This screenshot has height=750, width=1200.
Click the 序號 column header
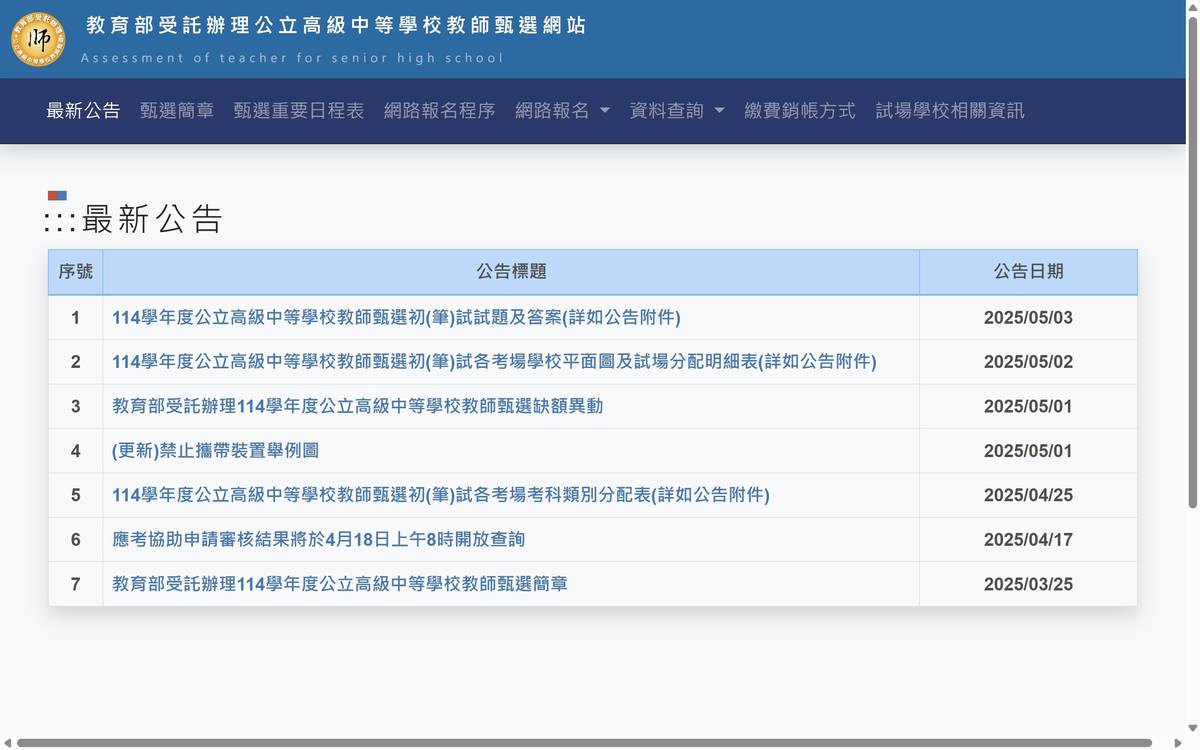75,272
